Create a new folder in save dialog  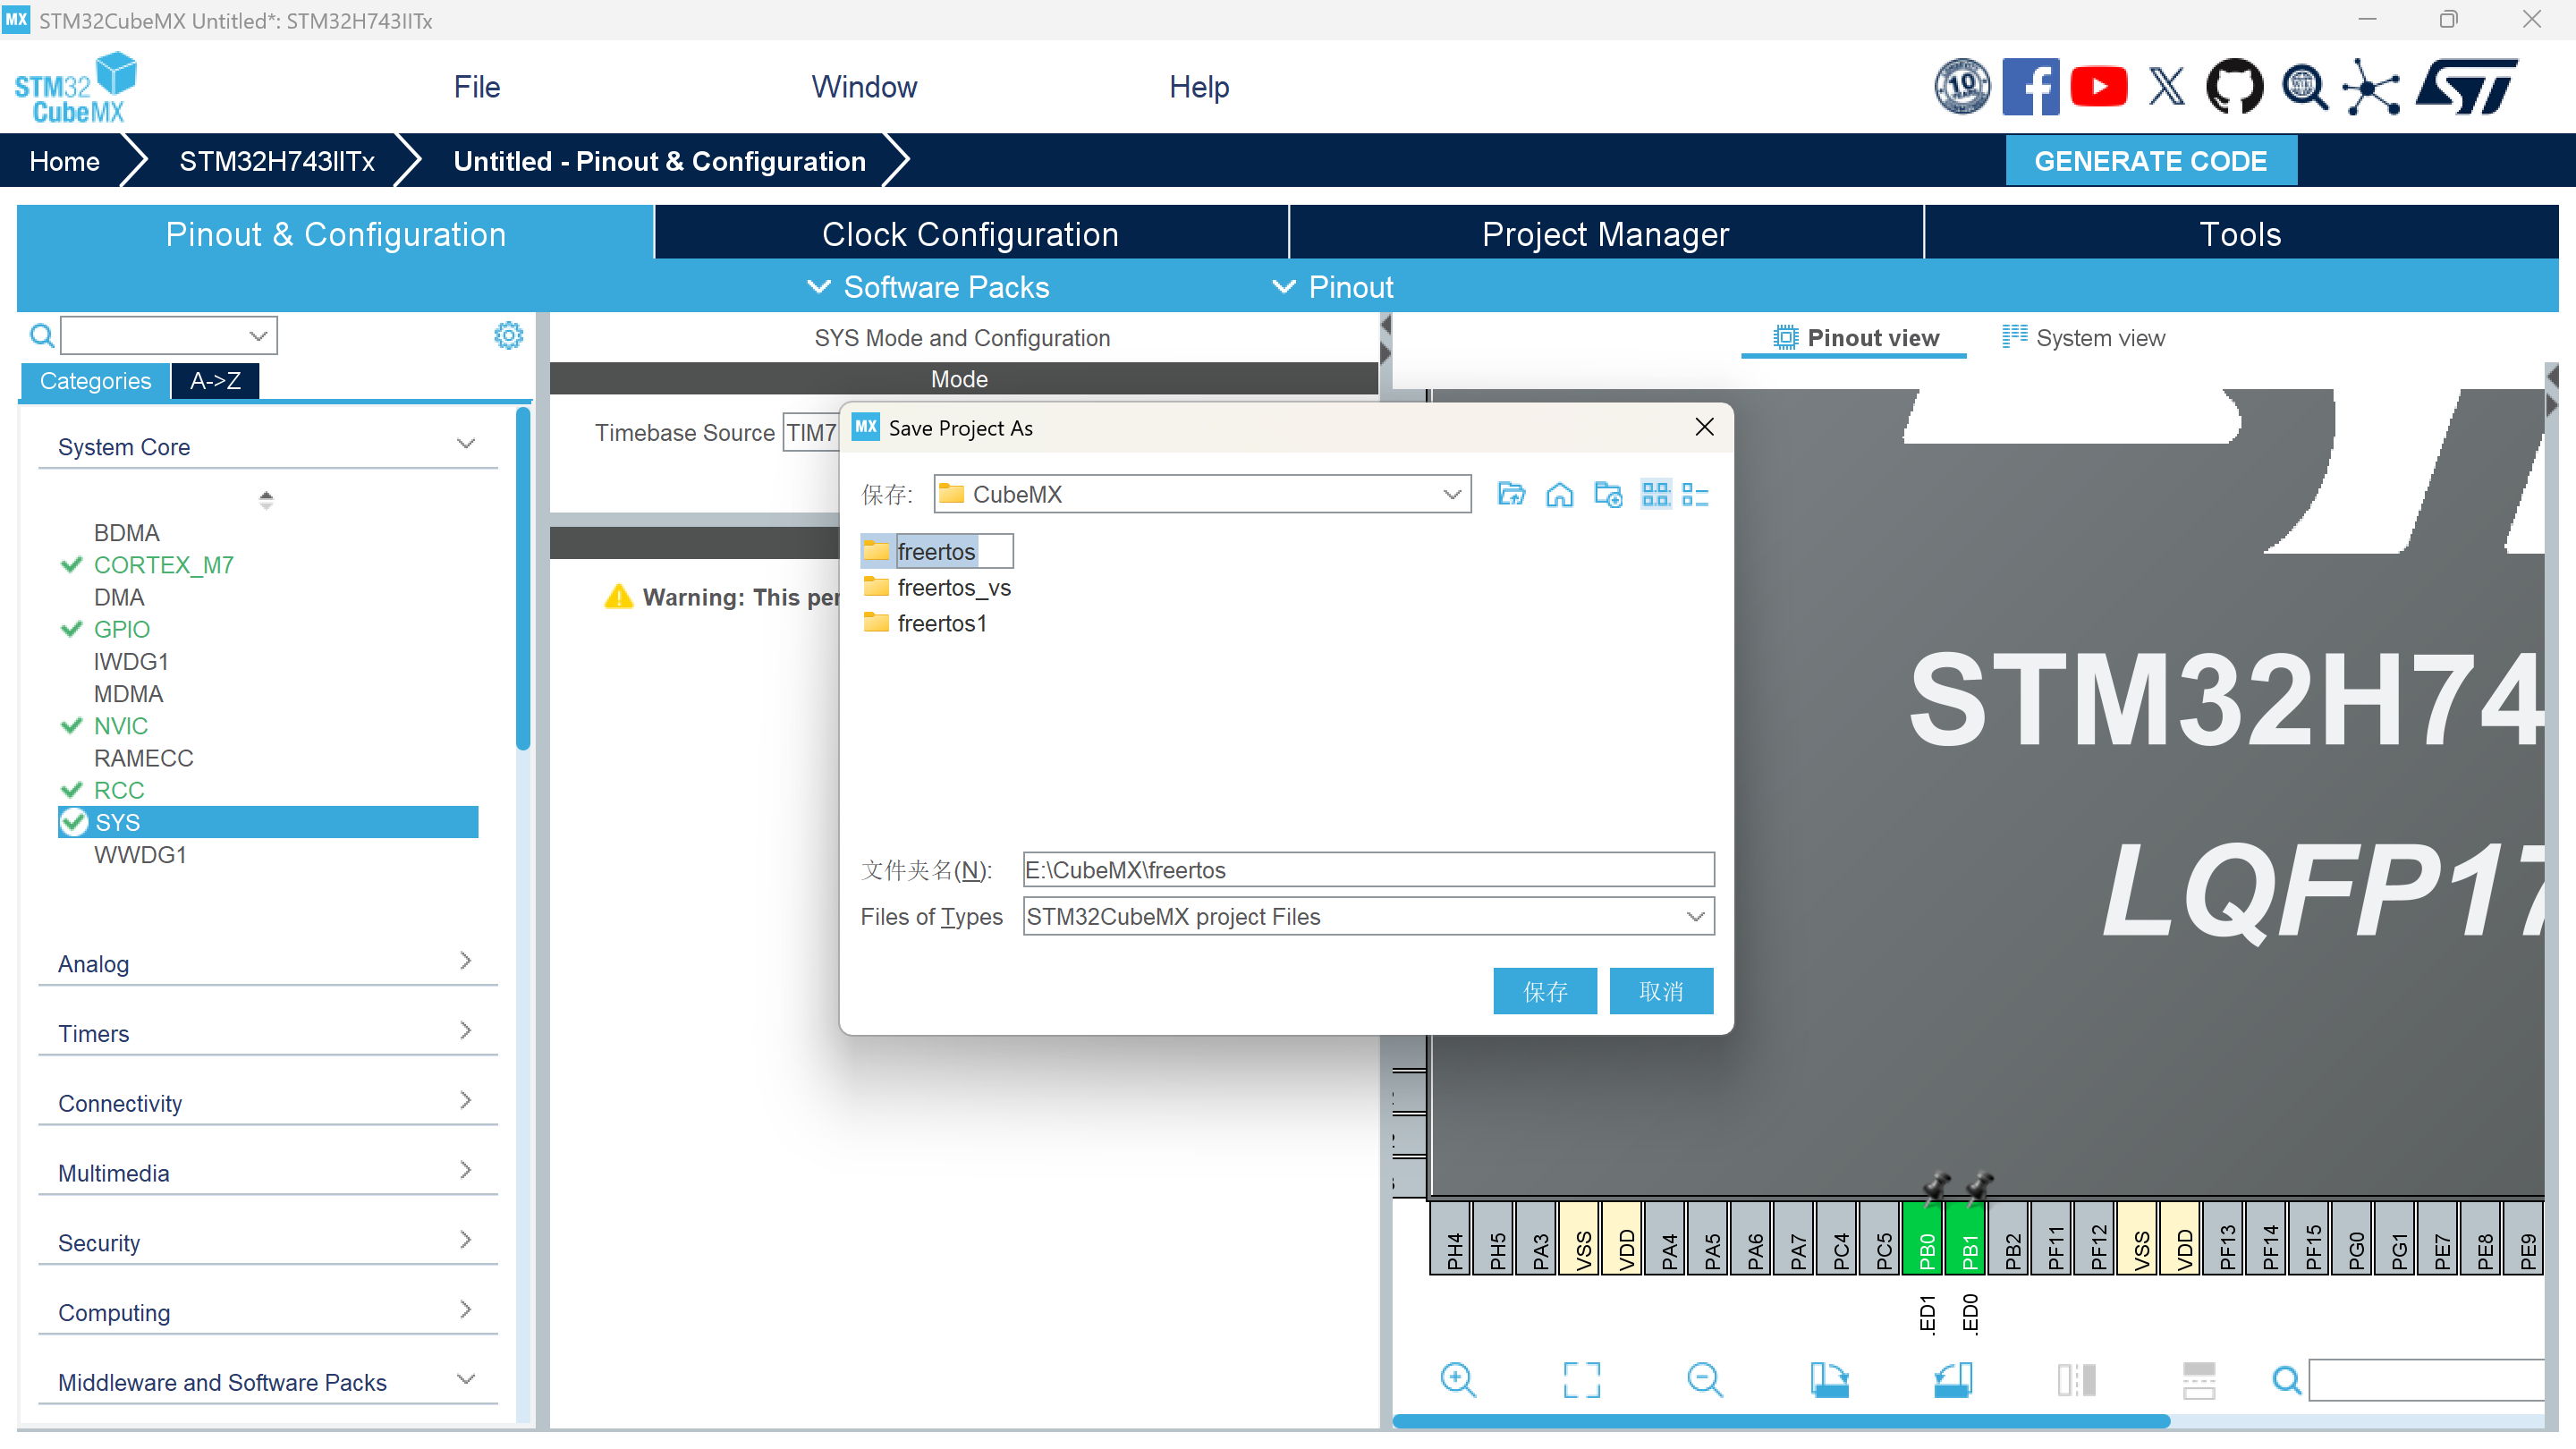pos(1608,494)
